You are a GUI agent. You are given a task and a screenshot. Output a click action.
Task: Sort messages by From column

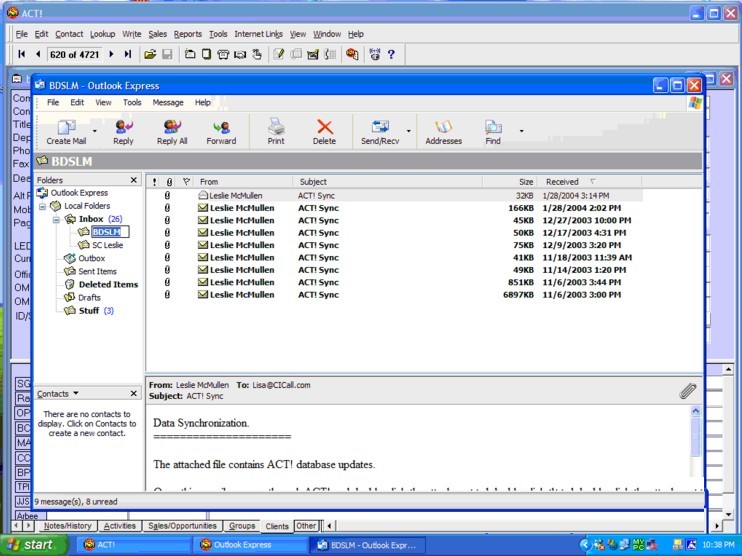tap(243, 182)
